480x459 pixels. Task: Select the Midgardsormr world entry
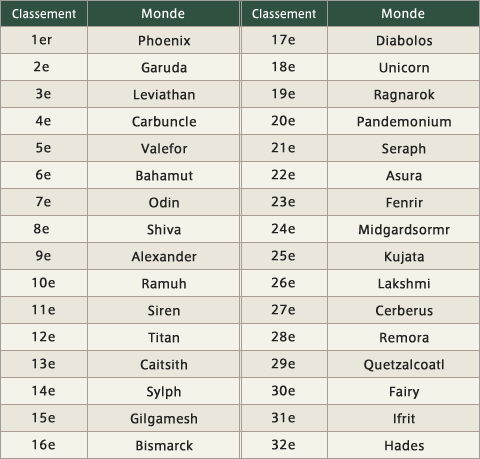coord(404,229)
